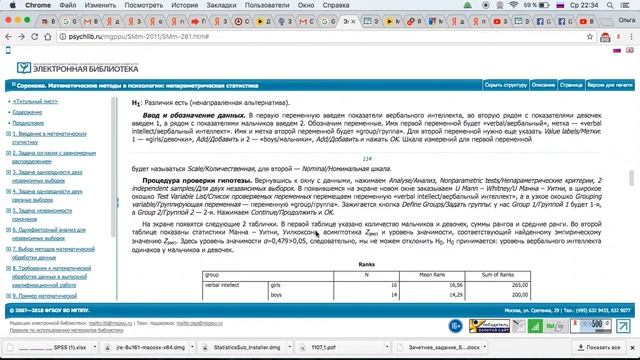Open the Справка menu
Screen dimensions: 640x360
336,5
